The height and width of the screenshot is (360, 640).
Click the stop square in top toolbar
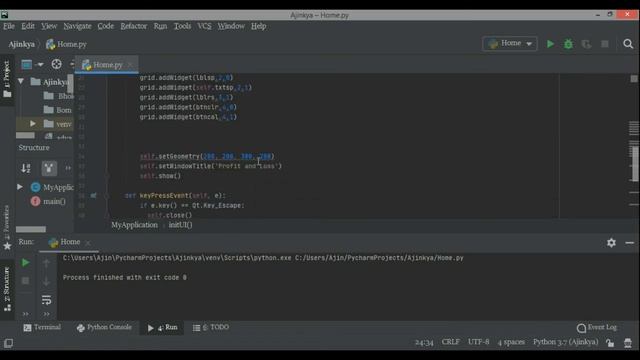pos(605,44)
